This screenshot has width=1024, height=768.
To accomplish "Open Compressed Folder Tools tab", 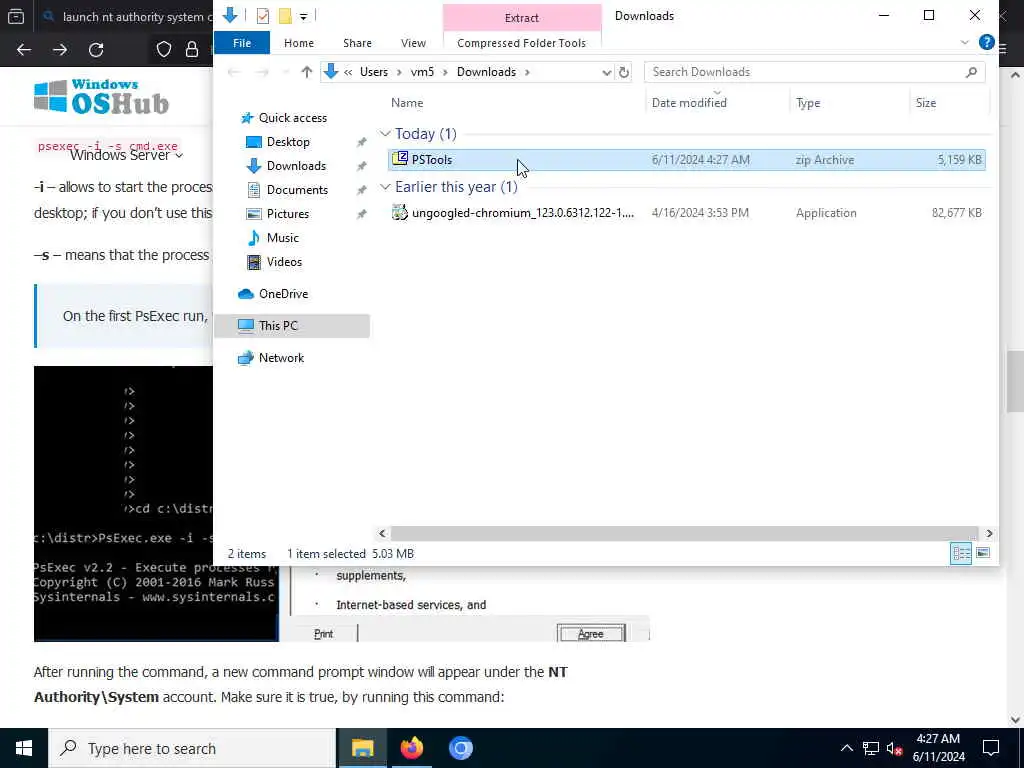I will (521, 43).
